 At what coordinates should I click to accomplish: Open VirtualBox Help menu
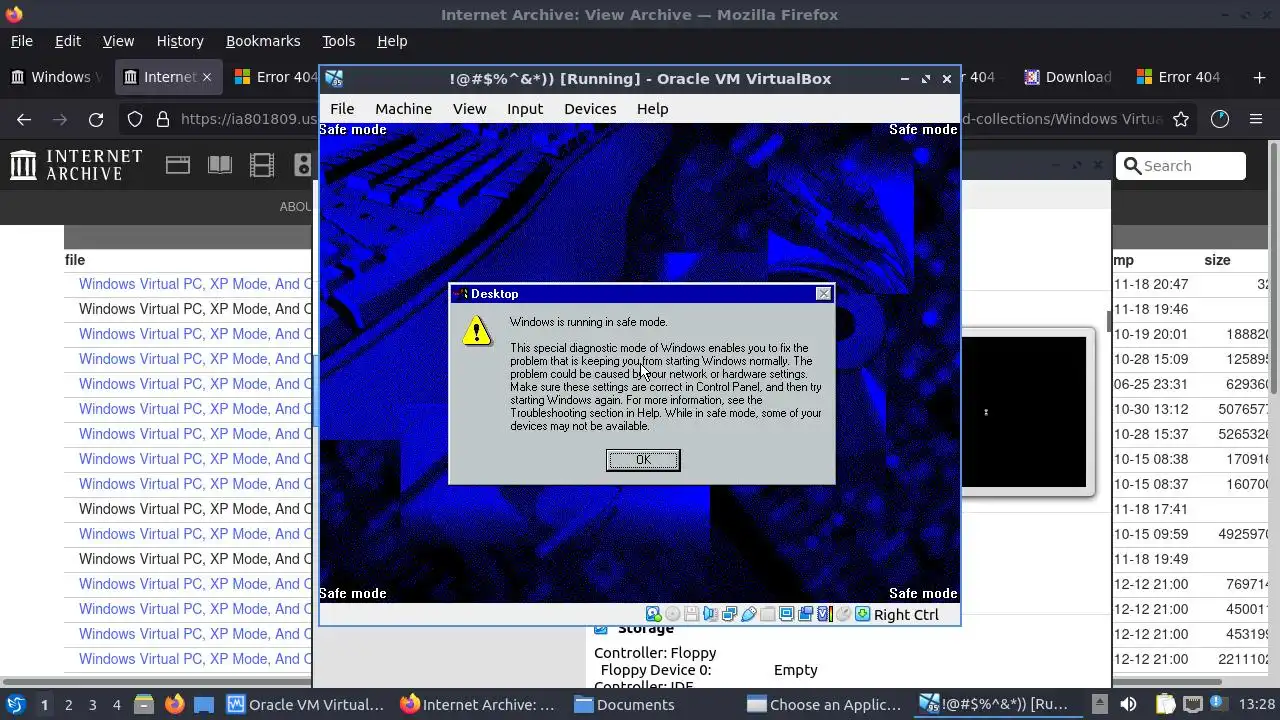652,109
